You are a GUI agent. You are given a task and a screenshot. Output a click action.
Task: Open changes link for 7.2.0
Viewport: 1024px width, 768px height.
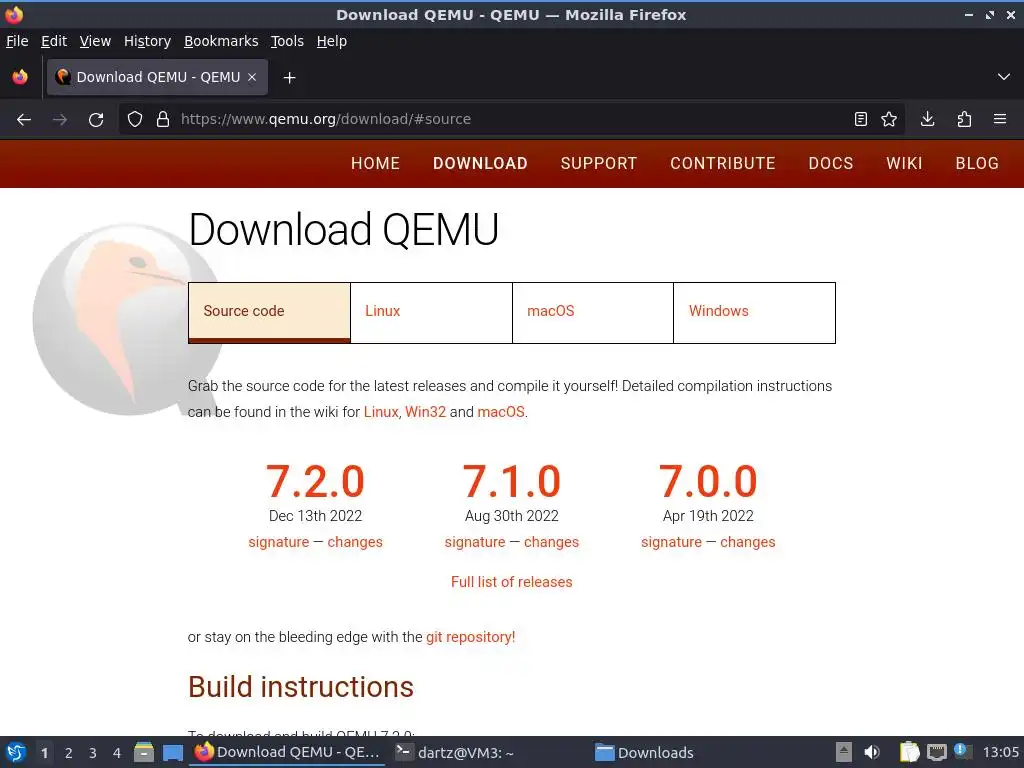[355, 542]
